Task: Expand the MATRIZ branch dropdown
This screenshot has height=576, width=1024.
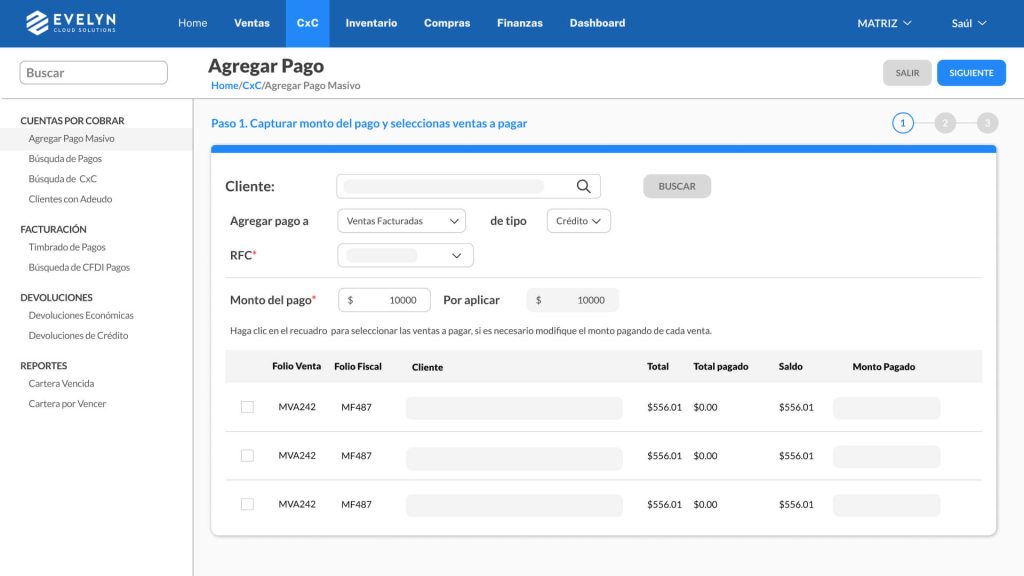Action: point(884,23)
